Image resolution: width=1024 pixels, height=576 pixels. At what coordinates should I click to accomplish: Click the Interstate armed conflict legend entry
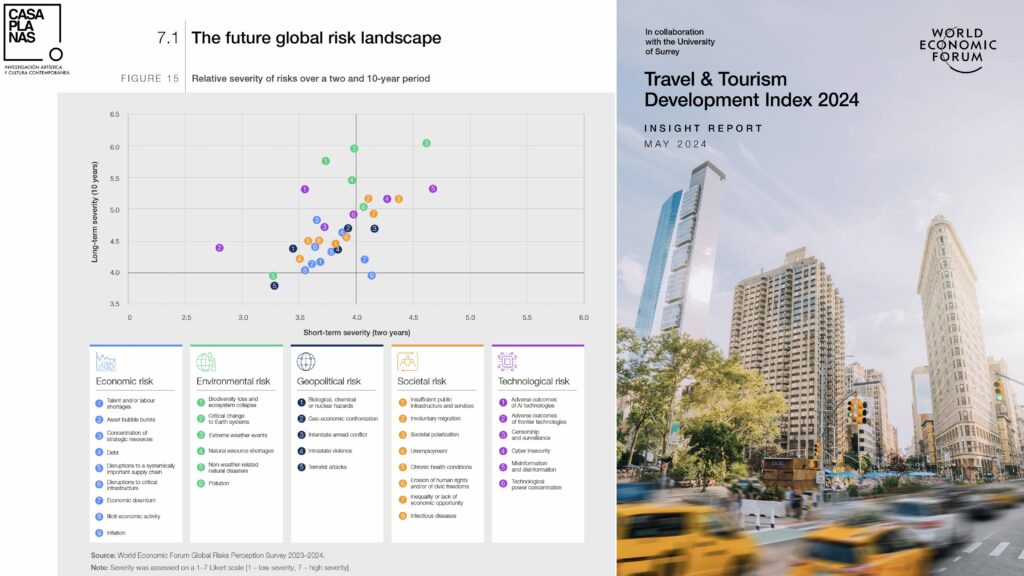pyautogui.click(x=338, y=435)
